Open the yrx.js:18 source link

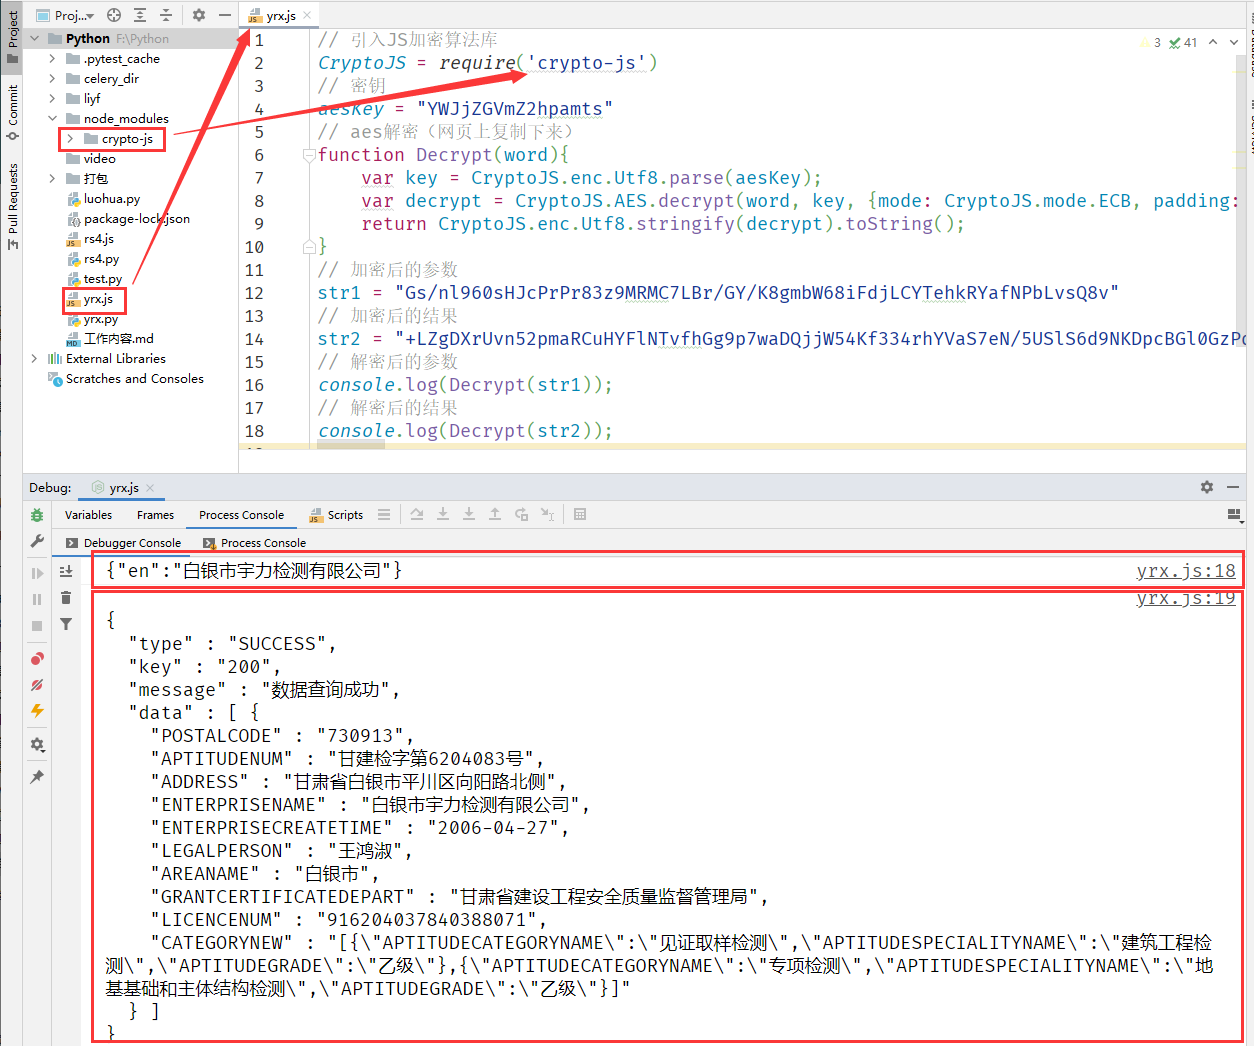tap(1185, 571)
